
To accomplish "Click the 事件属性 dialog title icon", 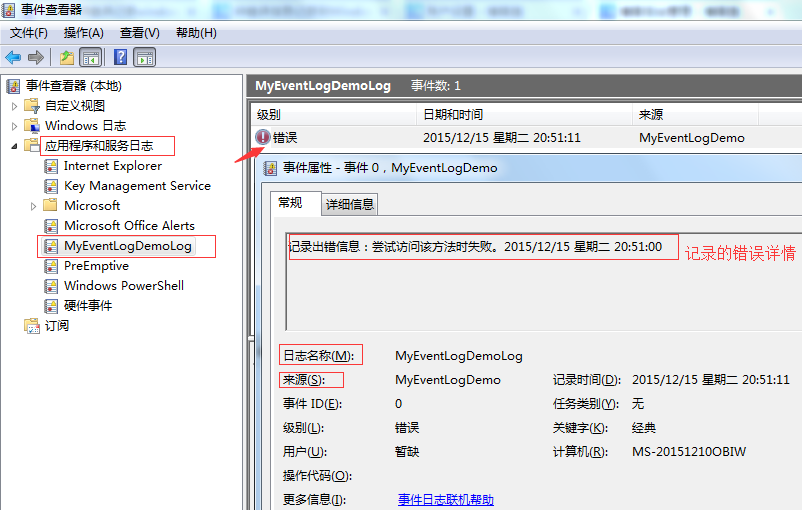I will [270, 168].
